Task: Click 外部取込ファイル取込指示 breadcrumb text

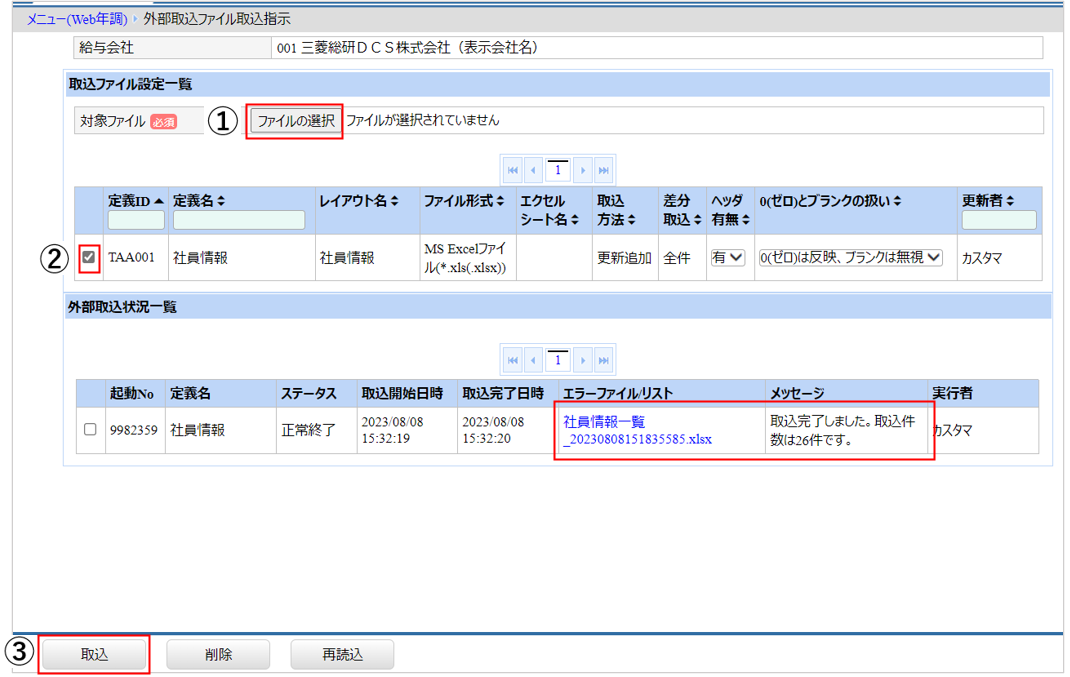Action: tap(217, 19)
